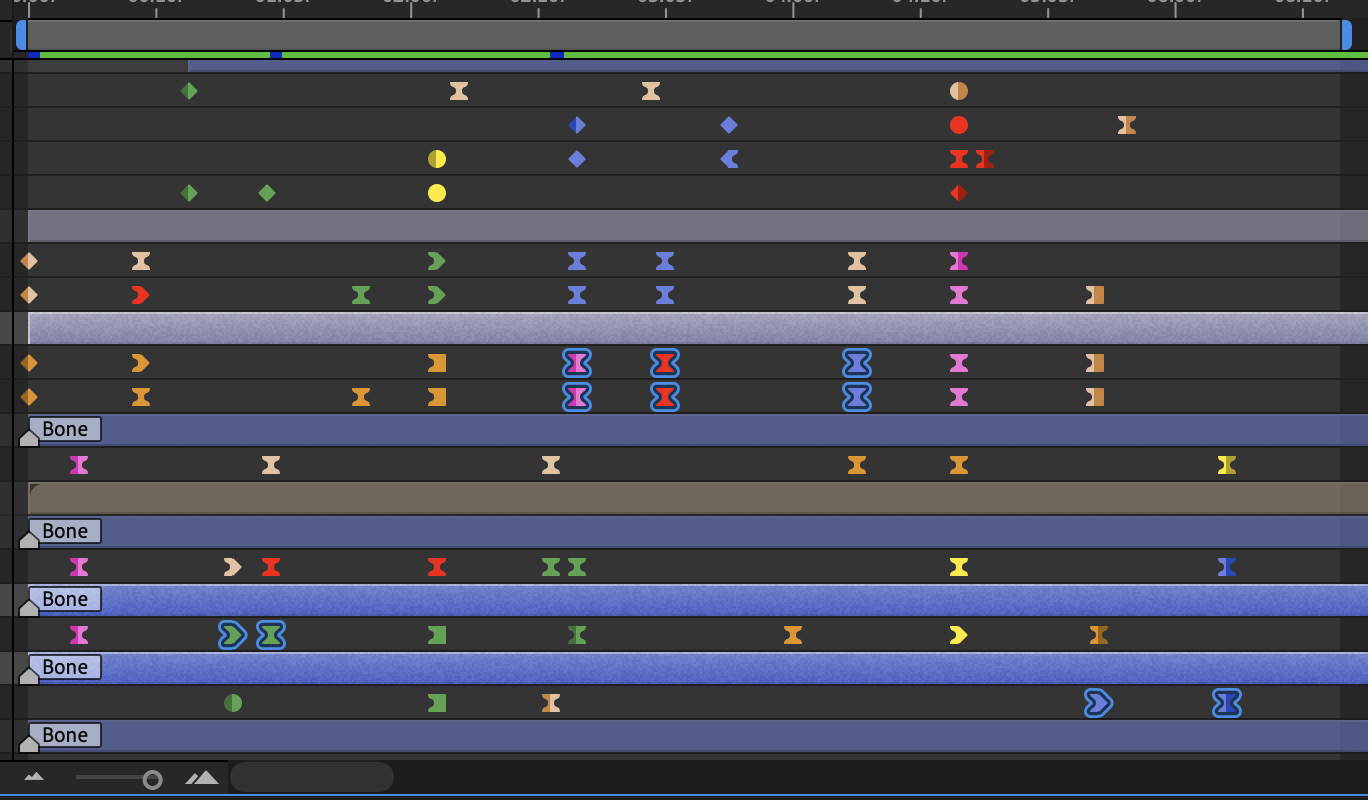The height and width of the screenshot is (800, 1368).
Task: Select orange hourglass between dark green hourglass and yellow arrow
Action: (x=793, y=635)
